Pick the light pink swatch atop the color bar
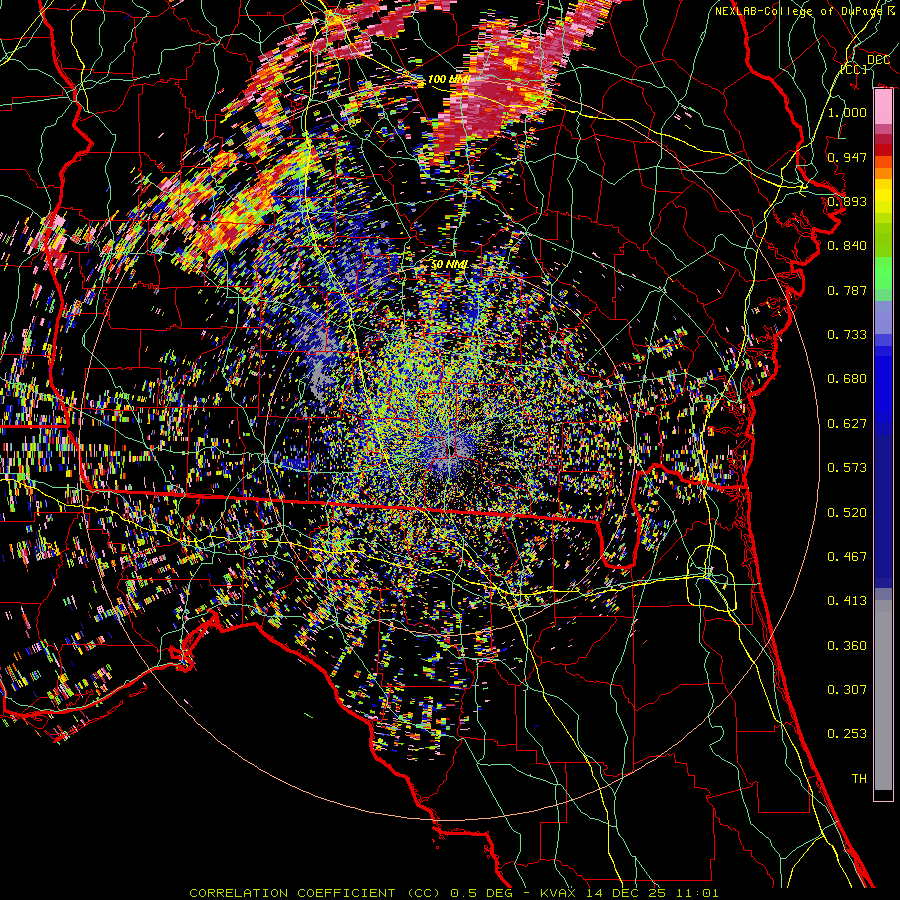 [883, 106]
